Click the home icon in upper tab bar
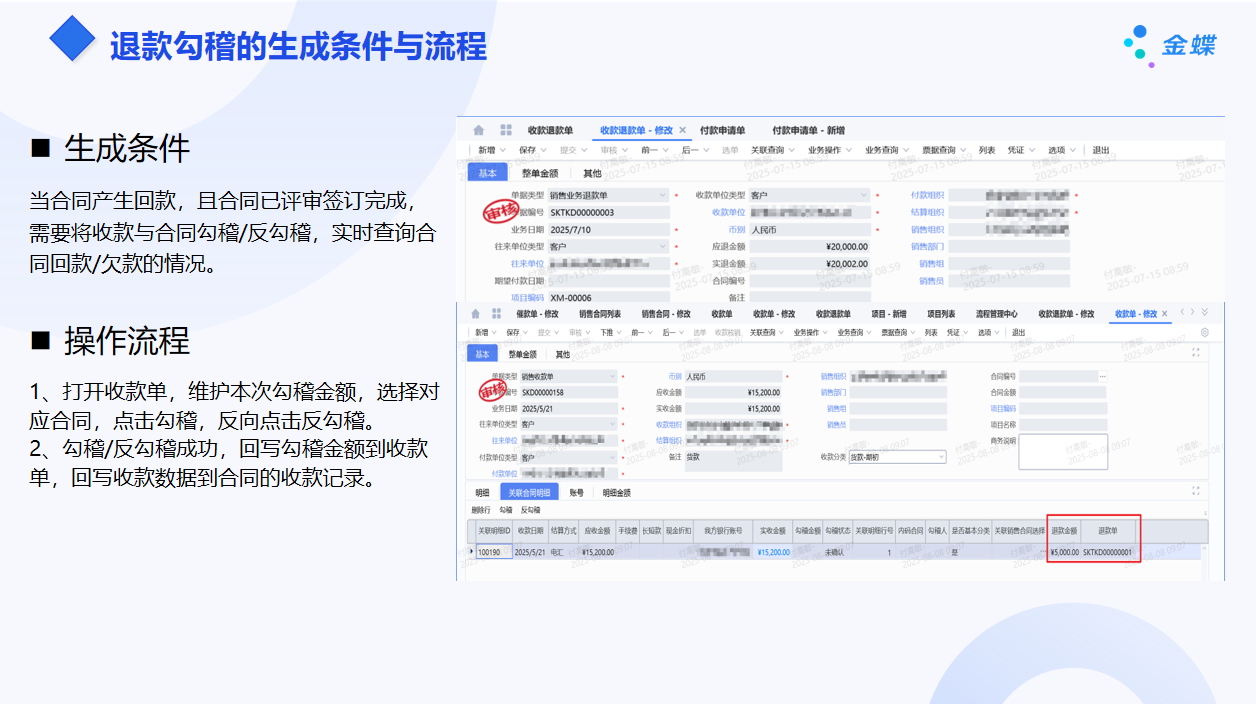Image resolution: width=1256 pixels, height=704 pixels. coord(479,130)
